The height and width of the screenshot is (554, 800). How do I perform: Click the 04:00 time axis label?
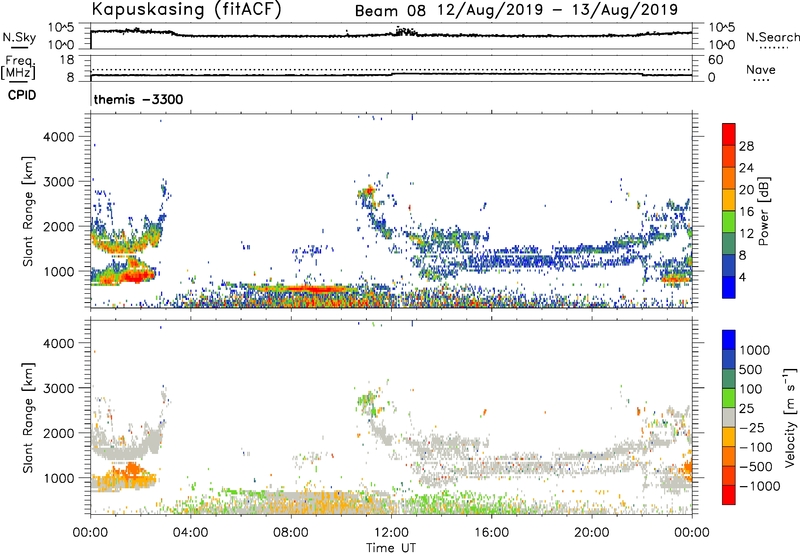point(190,533)
